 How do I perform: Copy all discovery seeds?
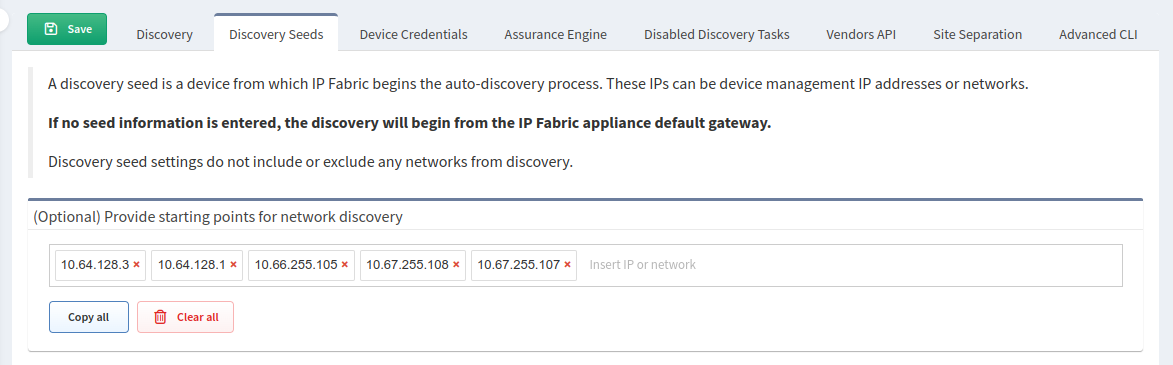[x=89, y=317]
